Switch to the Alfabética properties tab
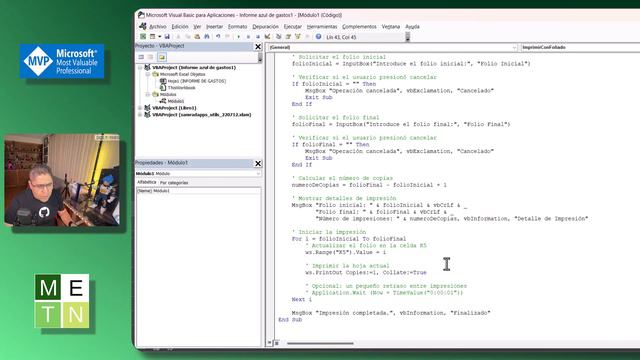 point(147,182)
